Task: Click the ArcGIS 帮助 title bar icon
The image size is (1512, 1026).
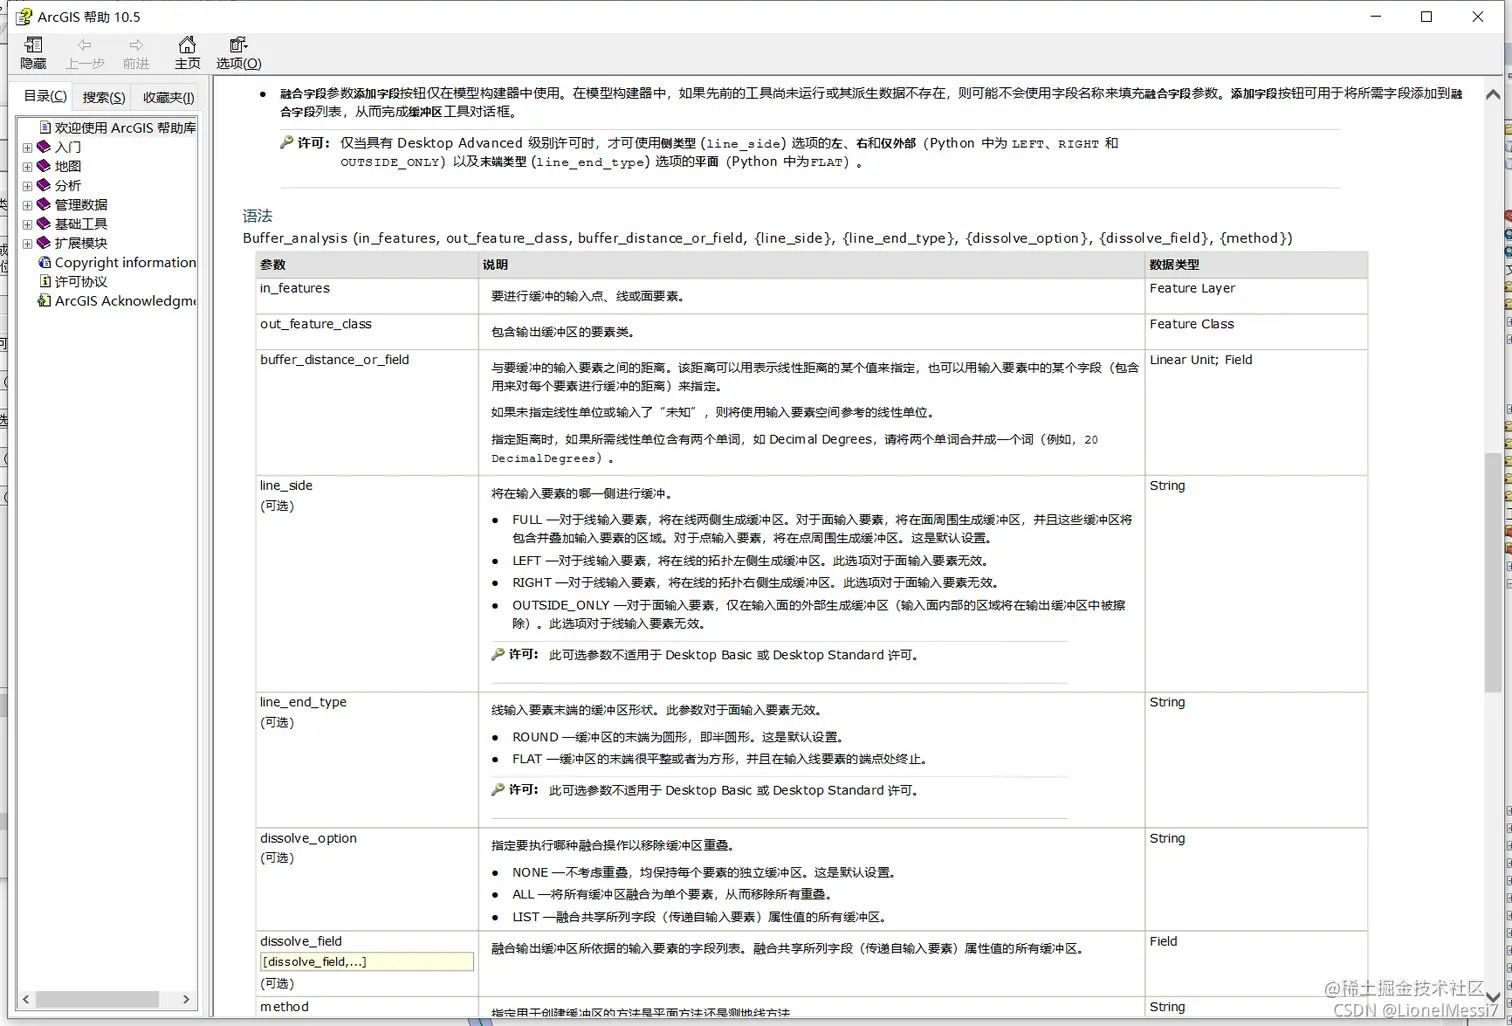Action: 24,17
